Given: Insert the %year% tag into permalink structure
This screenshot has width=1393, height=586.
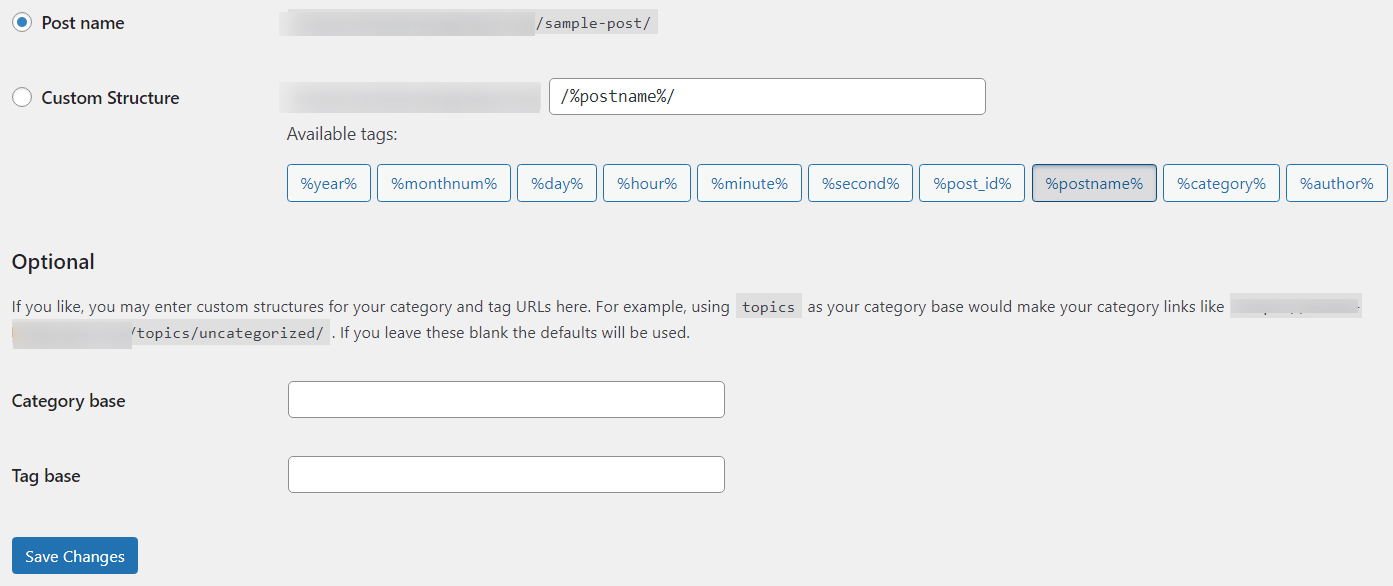Looking at the screenshot, I should (328, 182).
